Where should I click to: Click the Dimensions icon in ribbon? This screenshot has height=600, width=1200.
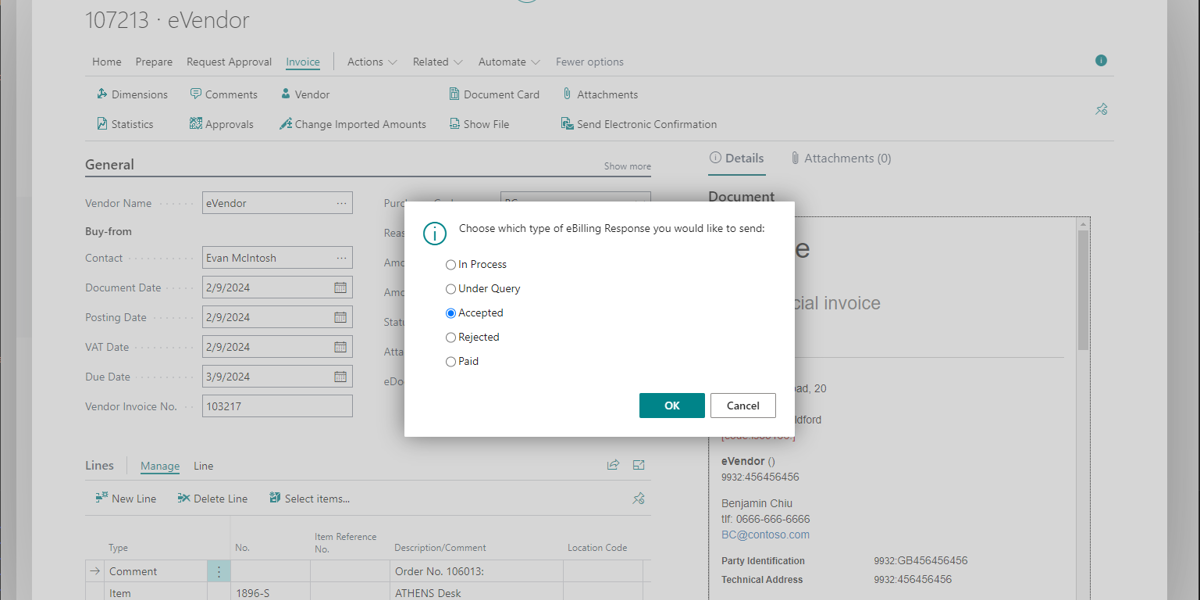102,94
